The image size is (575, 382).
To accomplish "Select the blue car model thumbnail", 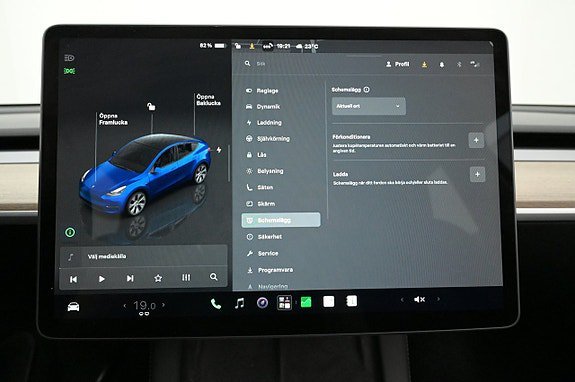I will (x=146, y=174).
